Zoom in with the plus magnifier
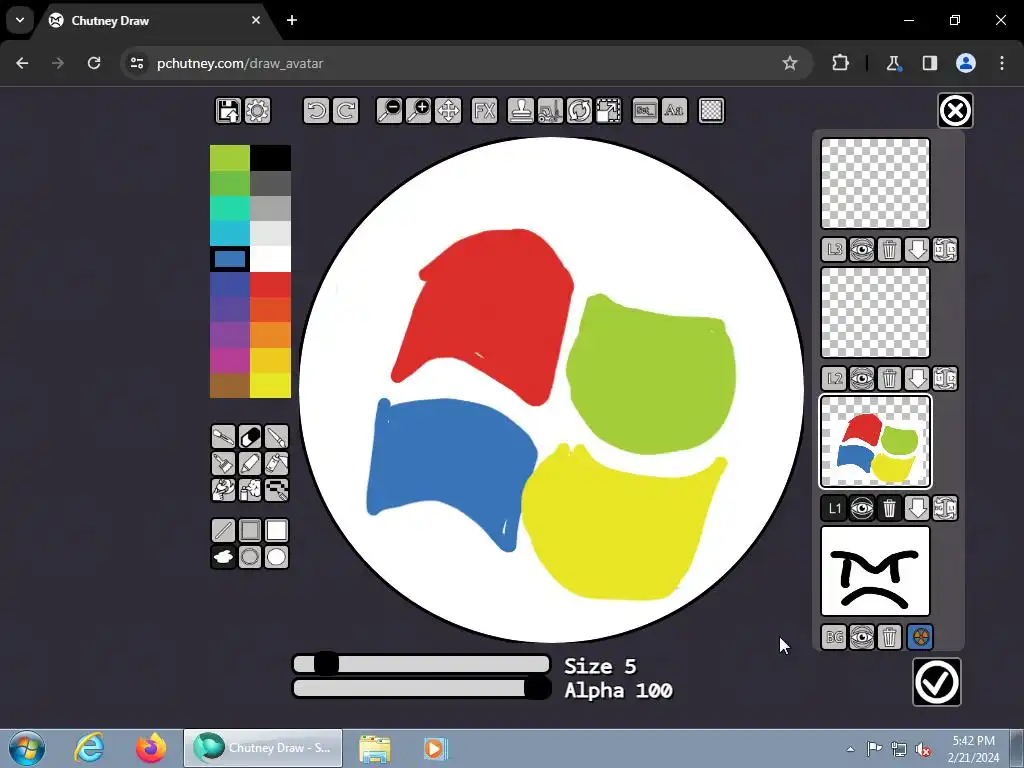 tap(419, 110)
